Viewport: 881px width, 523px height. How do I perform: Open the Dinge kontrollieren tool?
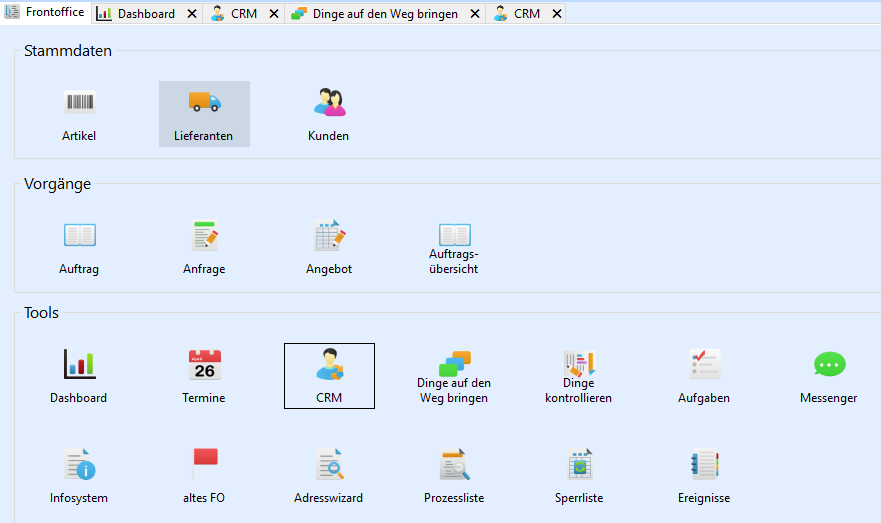coord(578,364)
